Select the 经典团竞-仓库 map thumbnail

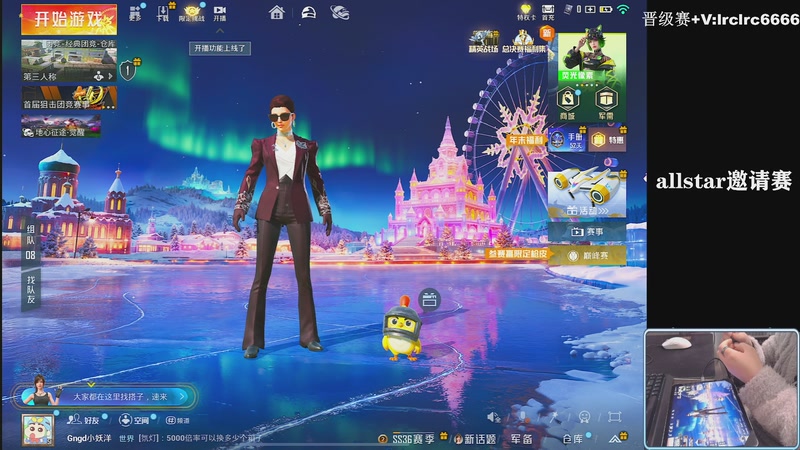pos(69,61)
